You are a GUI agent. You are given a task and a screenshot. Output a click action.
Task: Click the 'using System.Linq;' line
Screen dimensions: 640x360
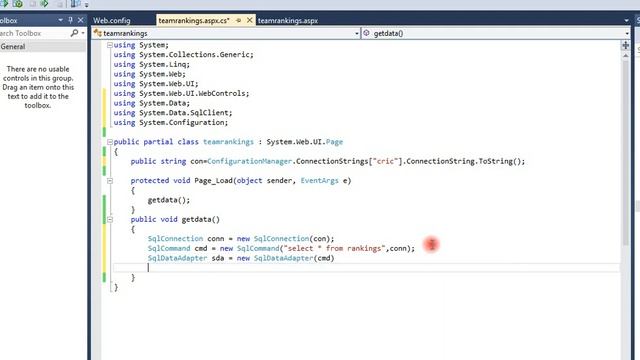(x=151, y=64)
